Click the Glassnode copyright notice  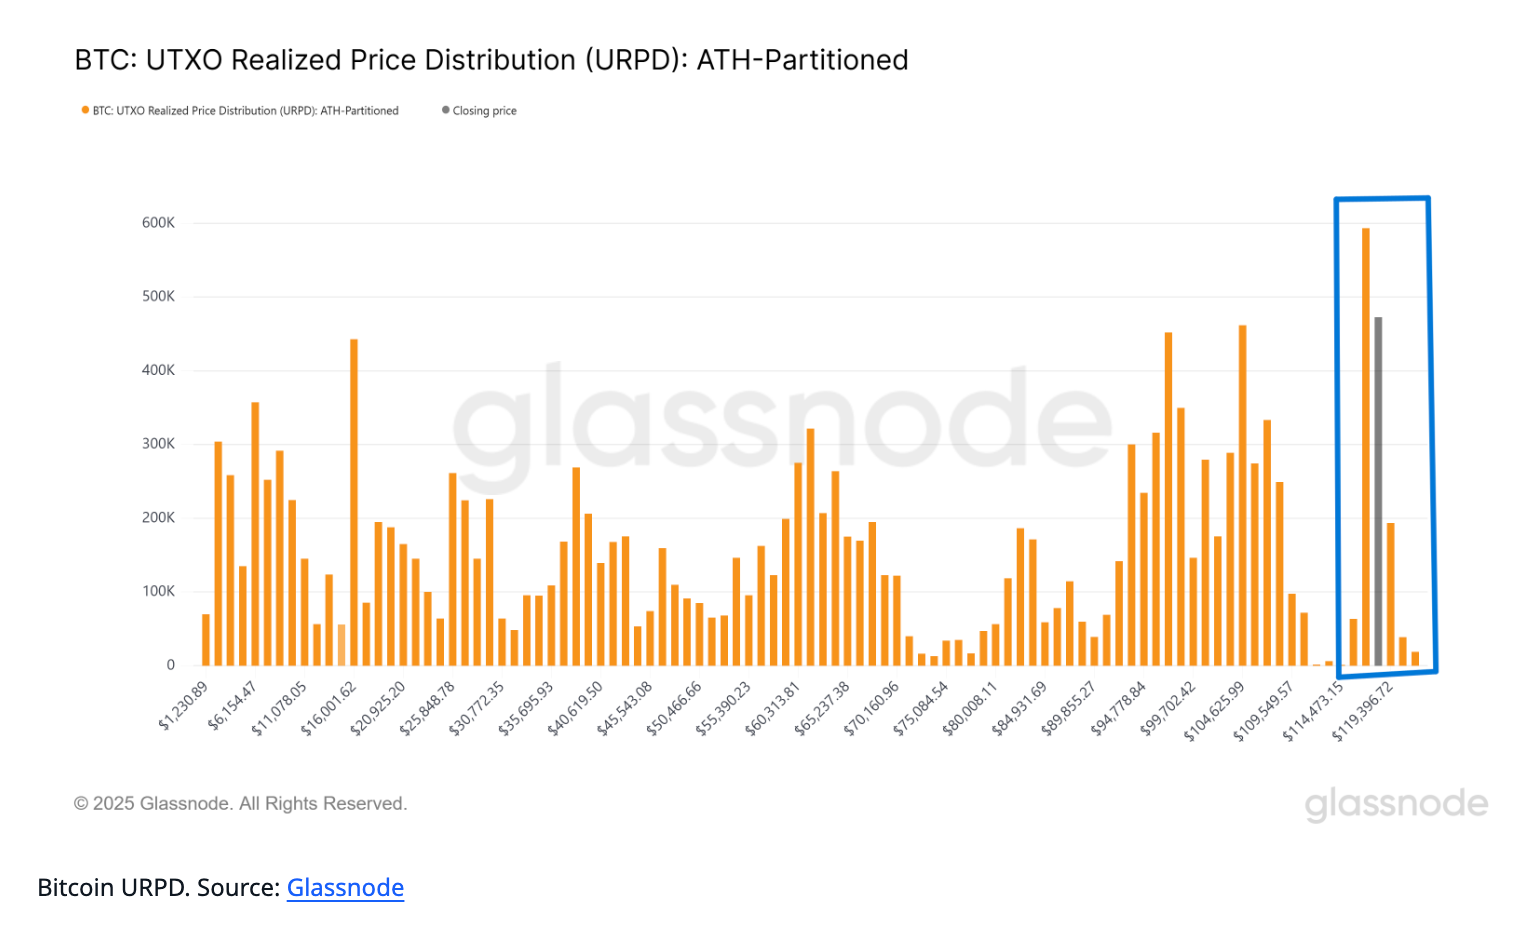tap(240, 804)
